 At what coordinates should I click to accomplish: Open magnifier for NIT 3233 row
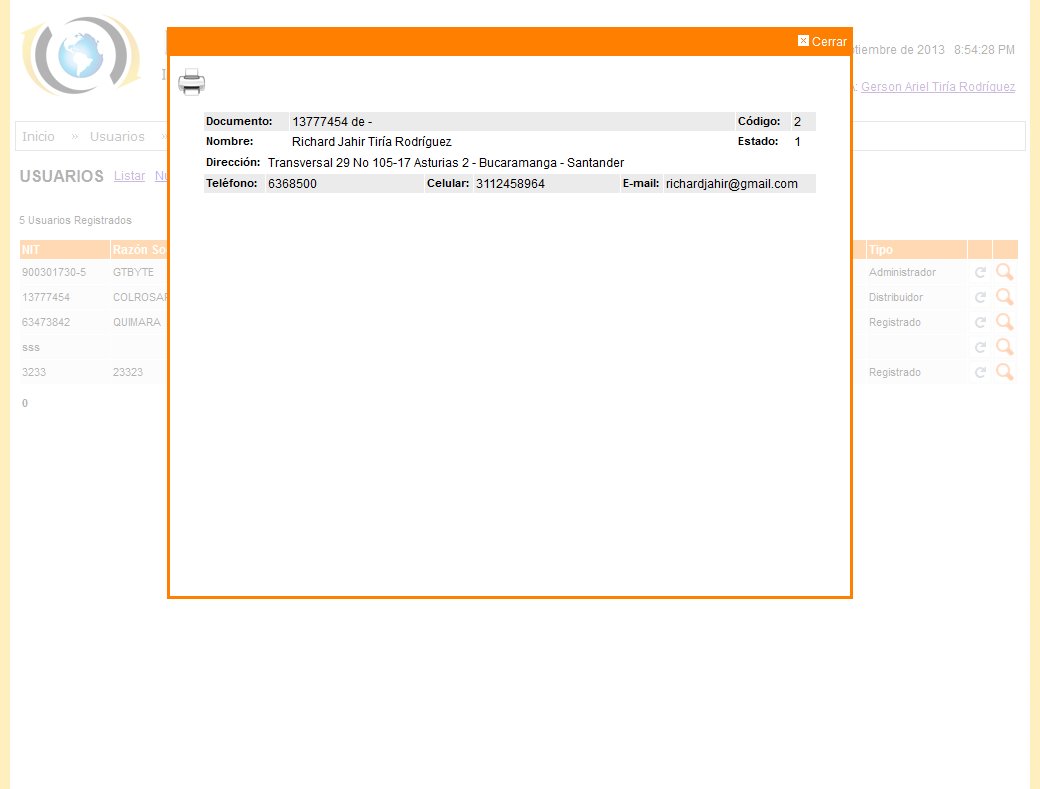[1005, 372]
